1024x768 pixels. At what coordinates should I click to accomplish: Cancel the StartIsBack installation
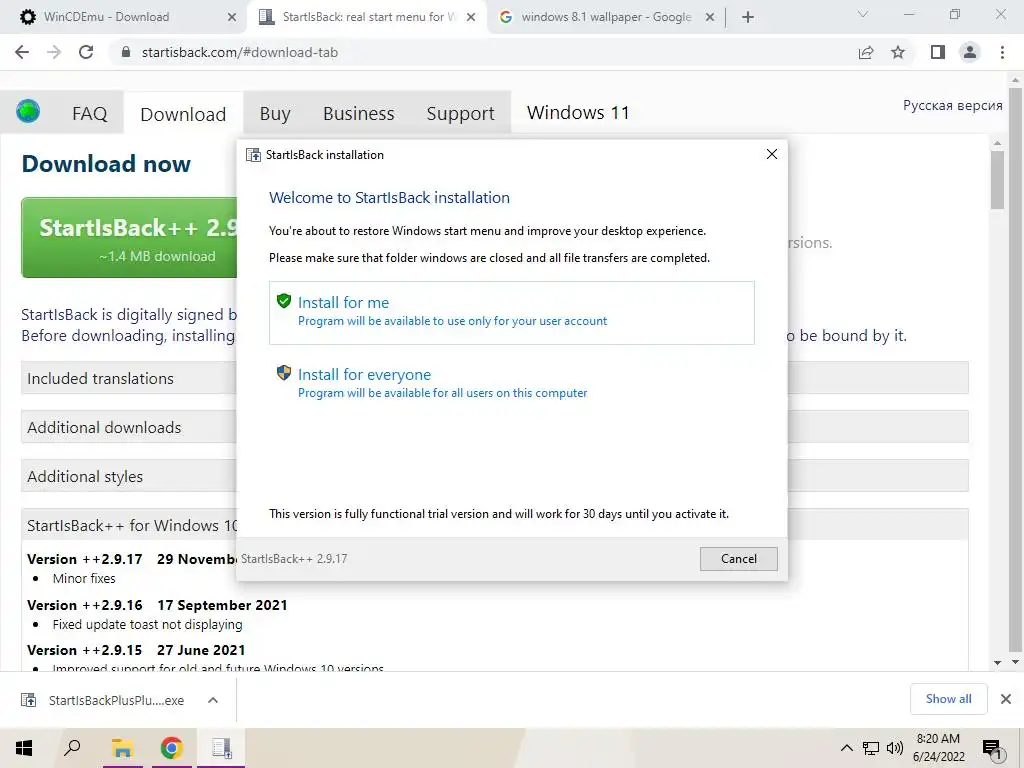coord(739,558)
